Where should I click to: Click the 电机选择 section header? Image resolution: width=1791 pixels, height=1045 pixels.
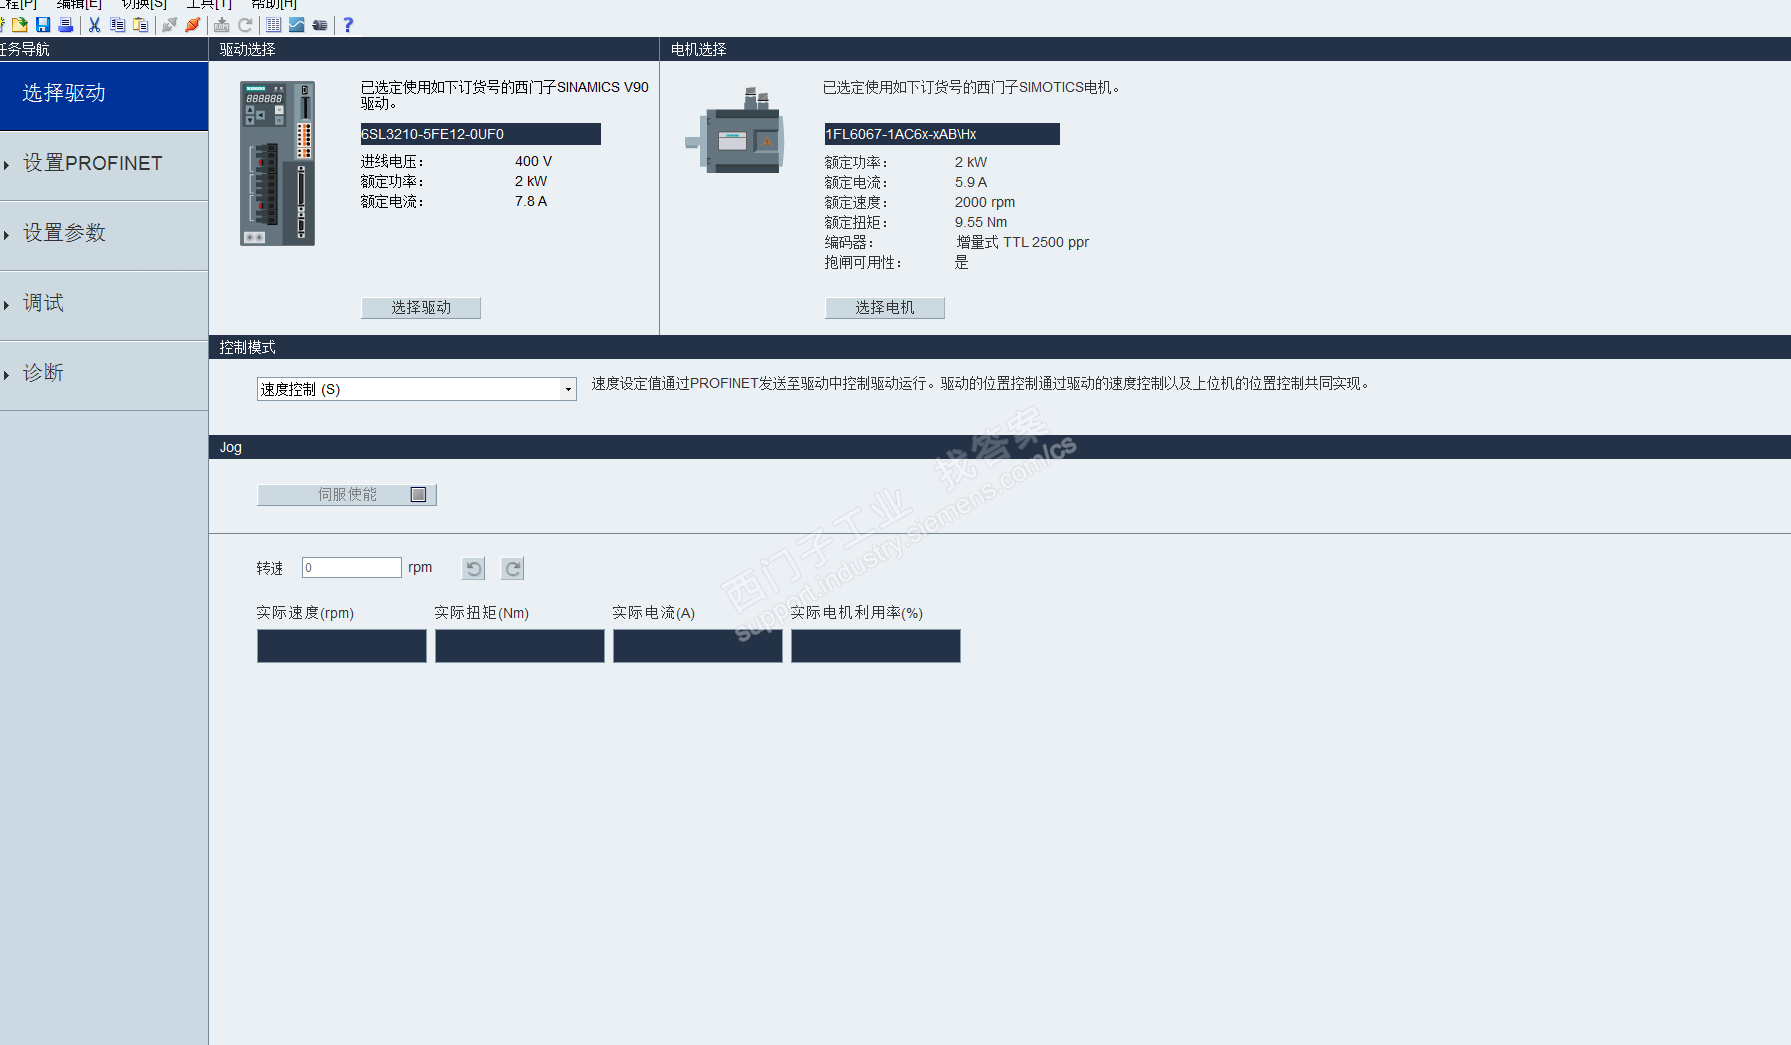[x=1226, y=49]
